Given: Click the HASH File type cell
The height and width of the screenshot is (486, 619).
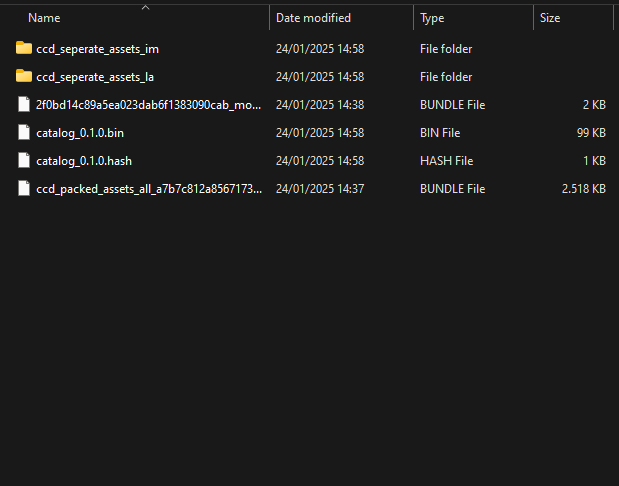Looking at the screenshot, I should [x=447, y=160].
